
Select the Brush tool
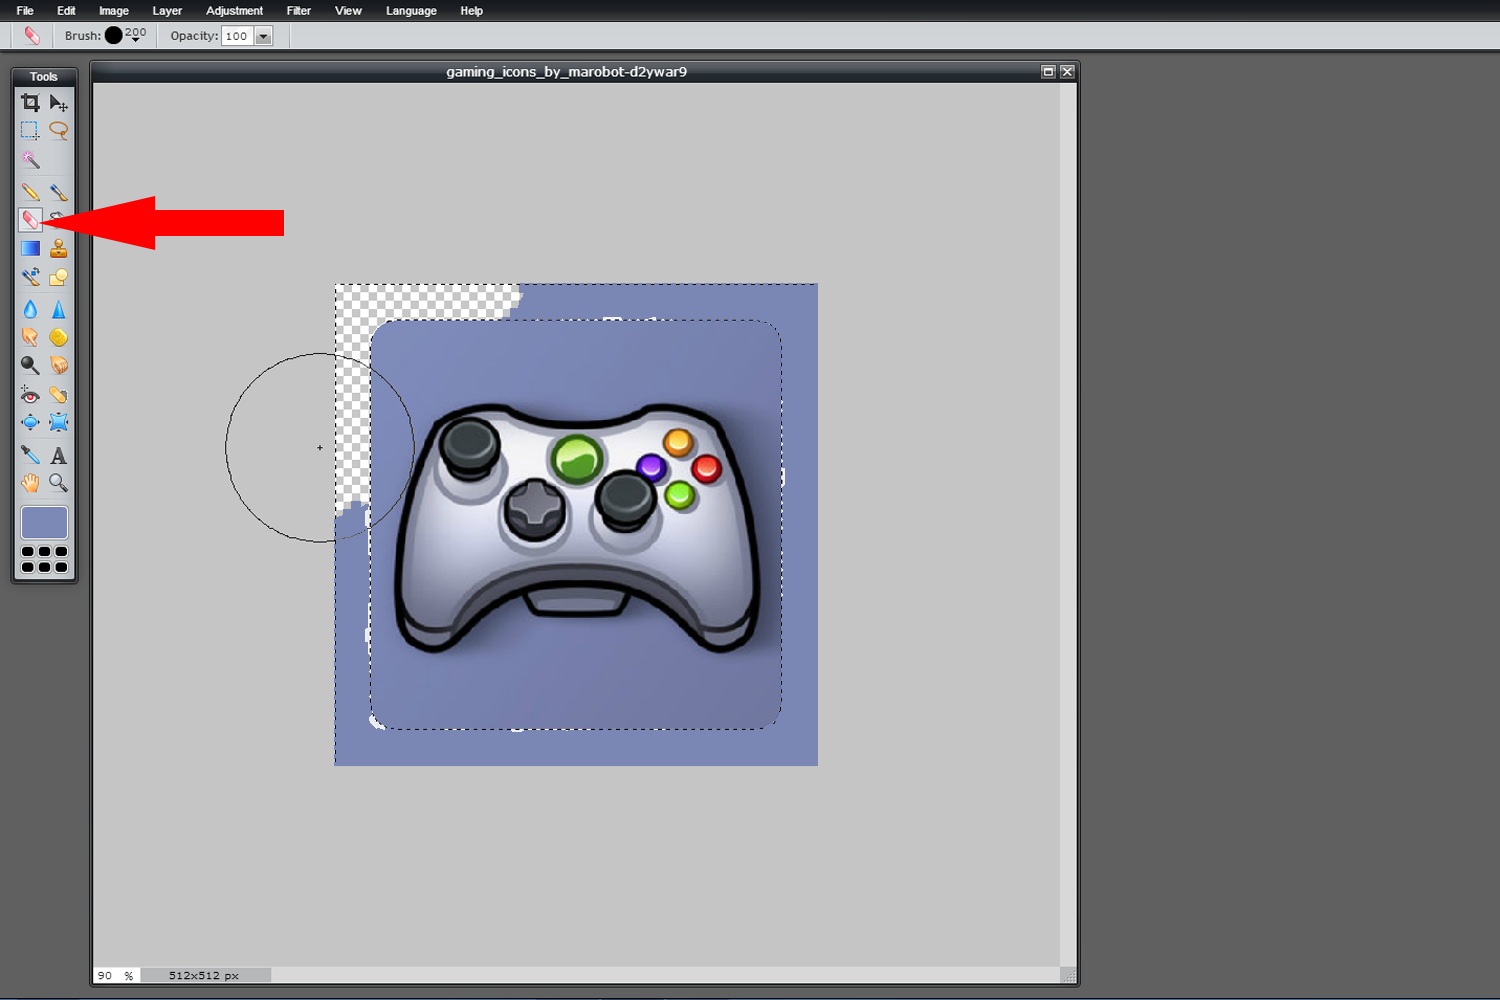tap(59, 191)
